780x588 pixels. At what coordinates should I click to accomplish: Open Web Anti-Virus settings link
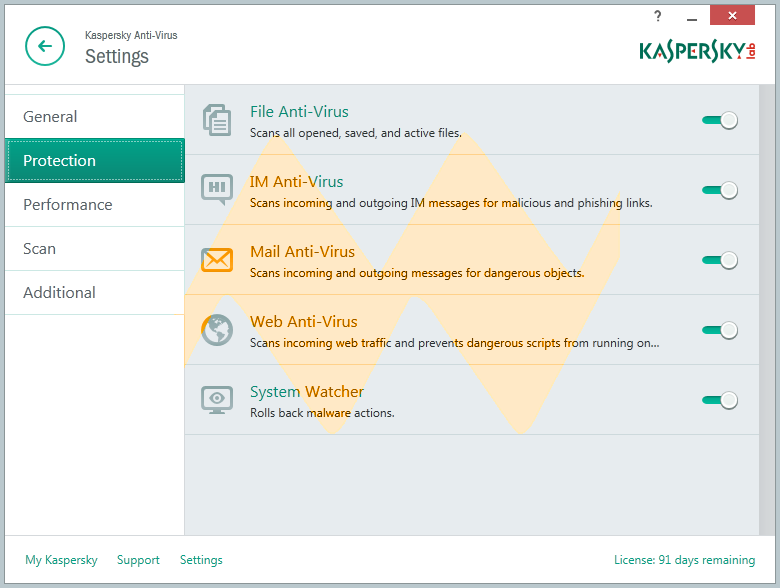click(303, 322)
